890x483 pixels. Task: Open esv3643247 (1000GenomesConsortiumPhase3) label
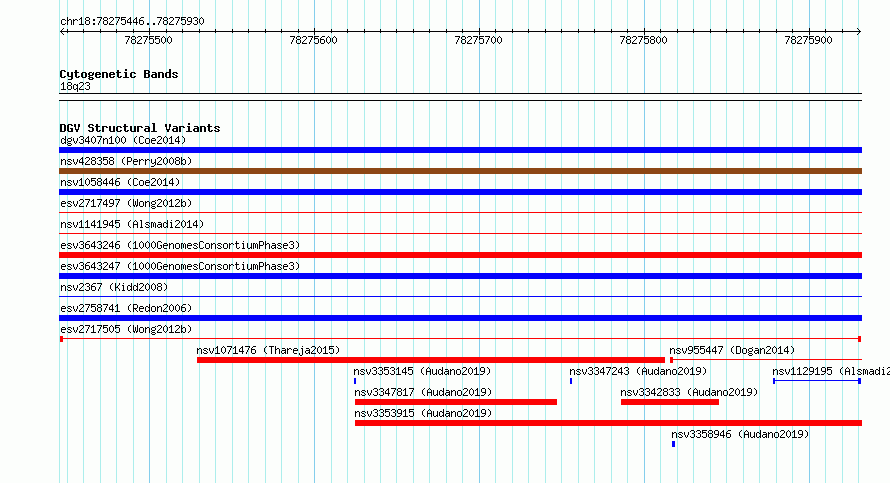tap(180, 266)
